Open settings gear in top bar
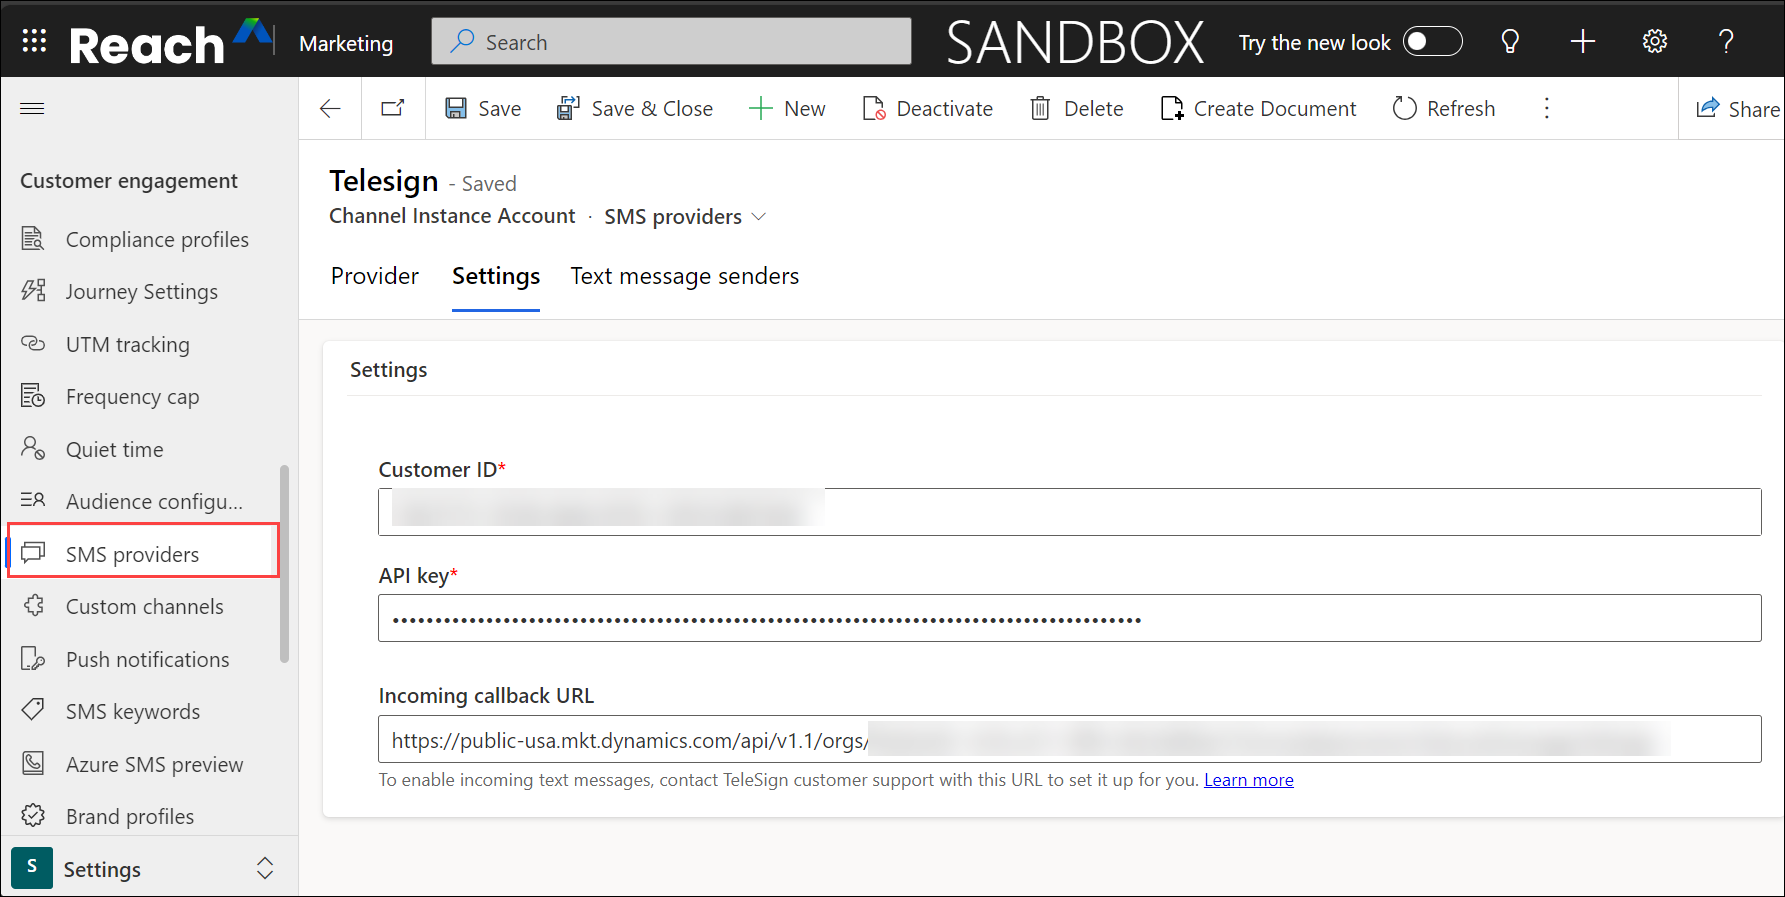The height and width of the screenshot is (897, 1785). click(x=1655, y=42)
